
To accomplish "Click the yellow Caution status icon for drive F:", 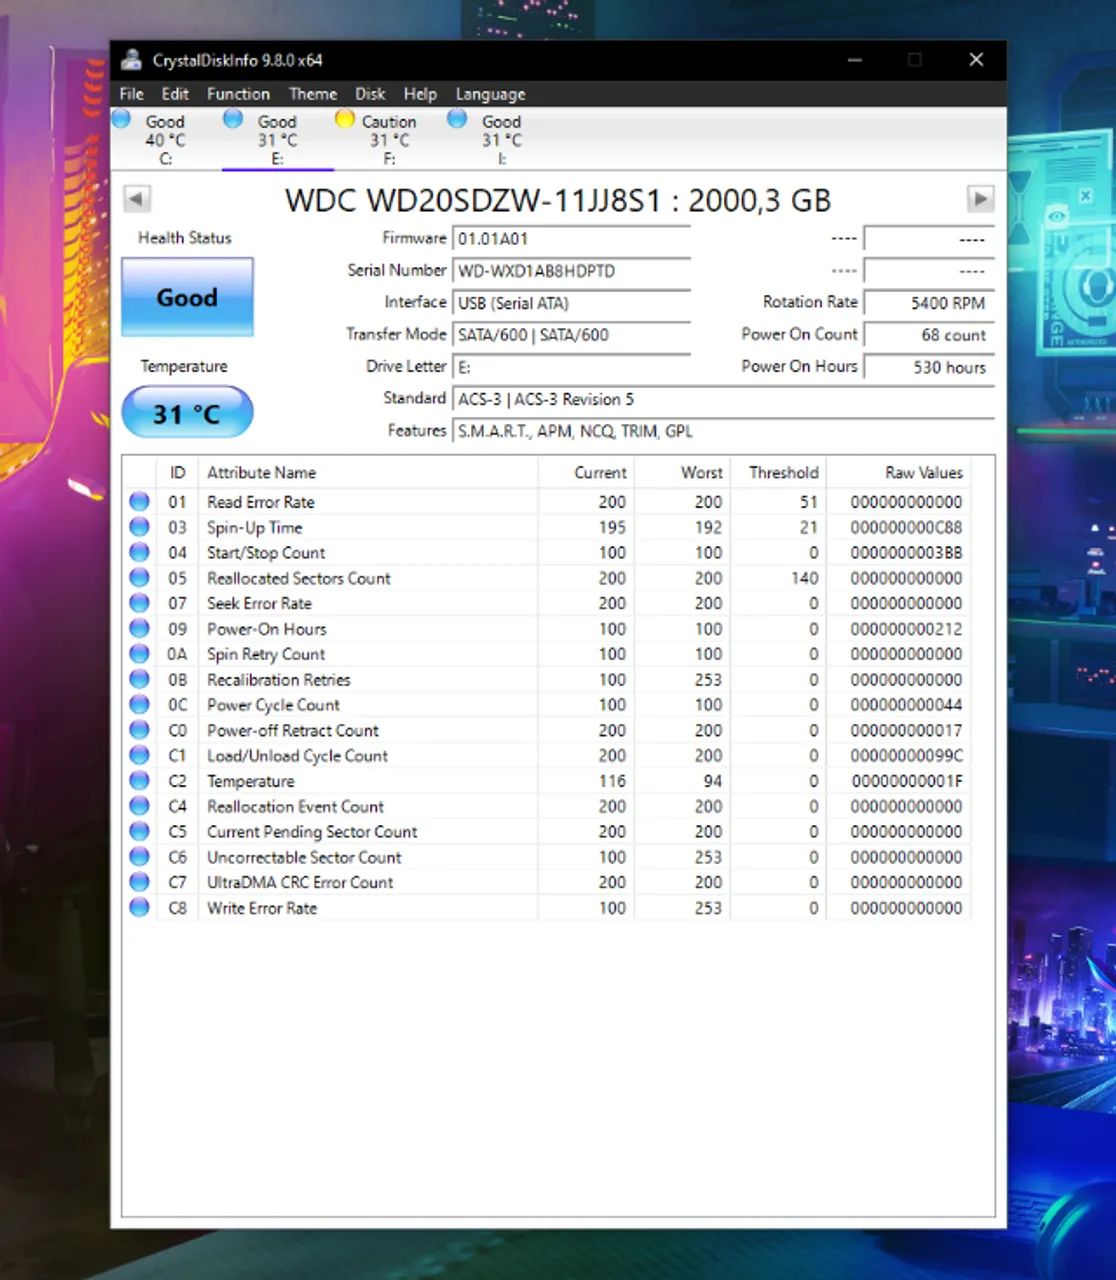I will pyautogui.click(x=345, y=119).
